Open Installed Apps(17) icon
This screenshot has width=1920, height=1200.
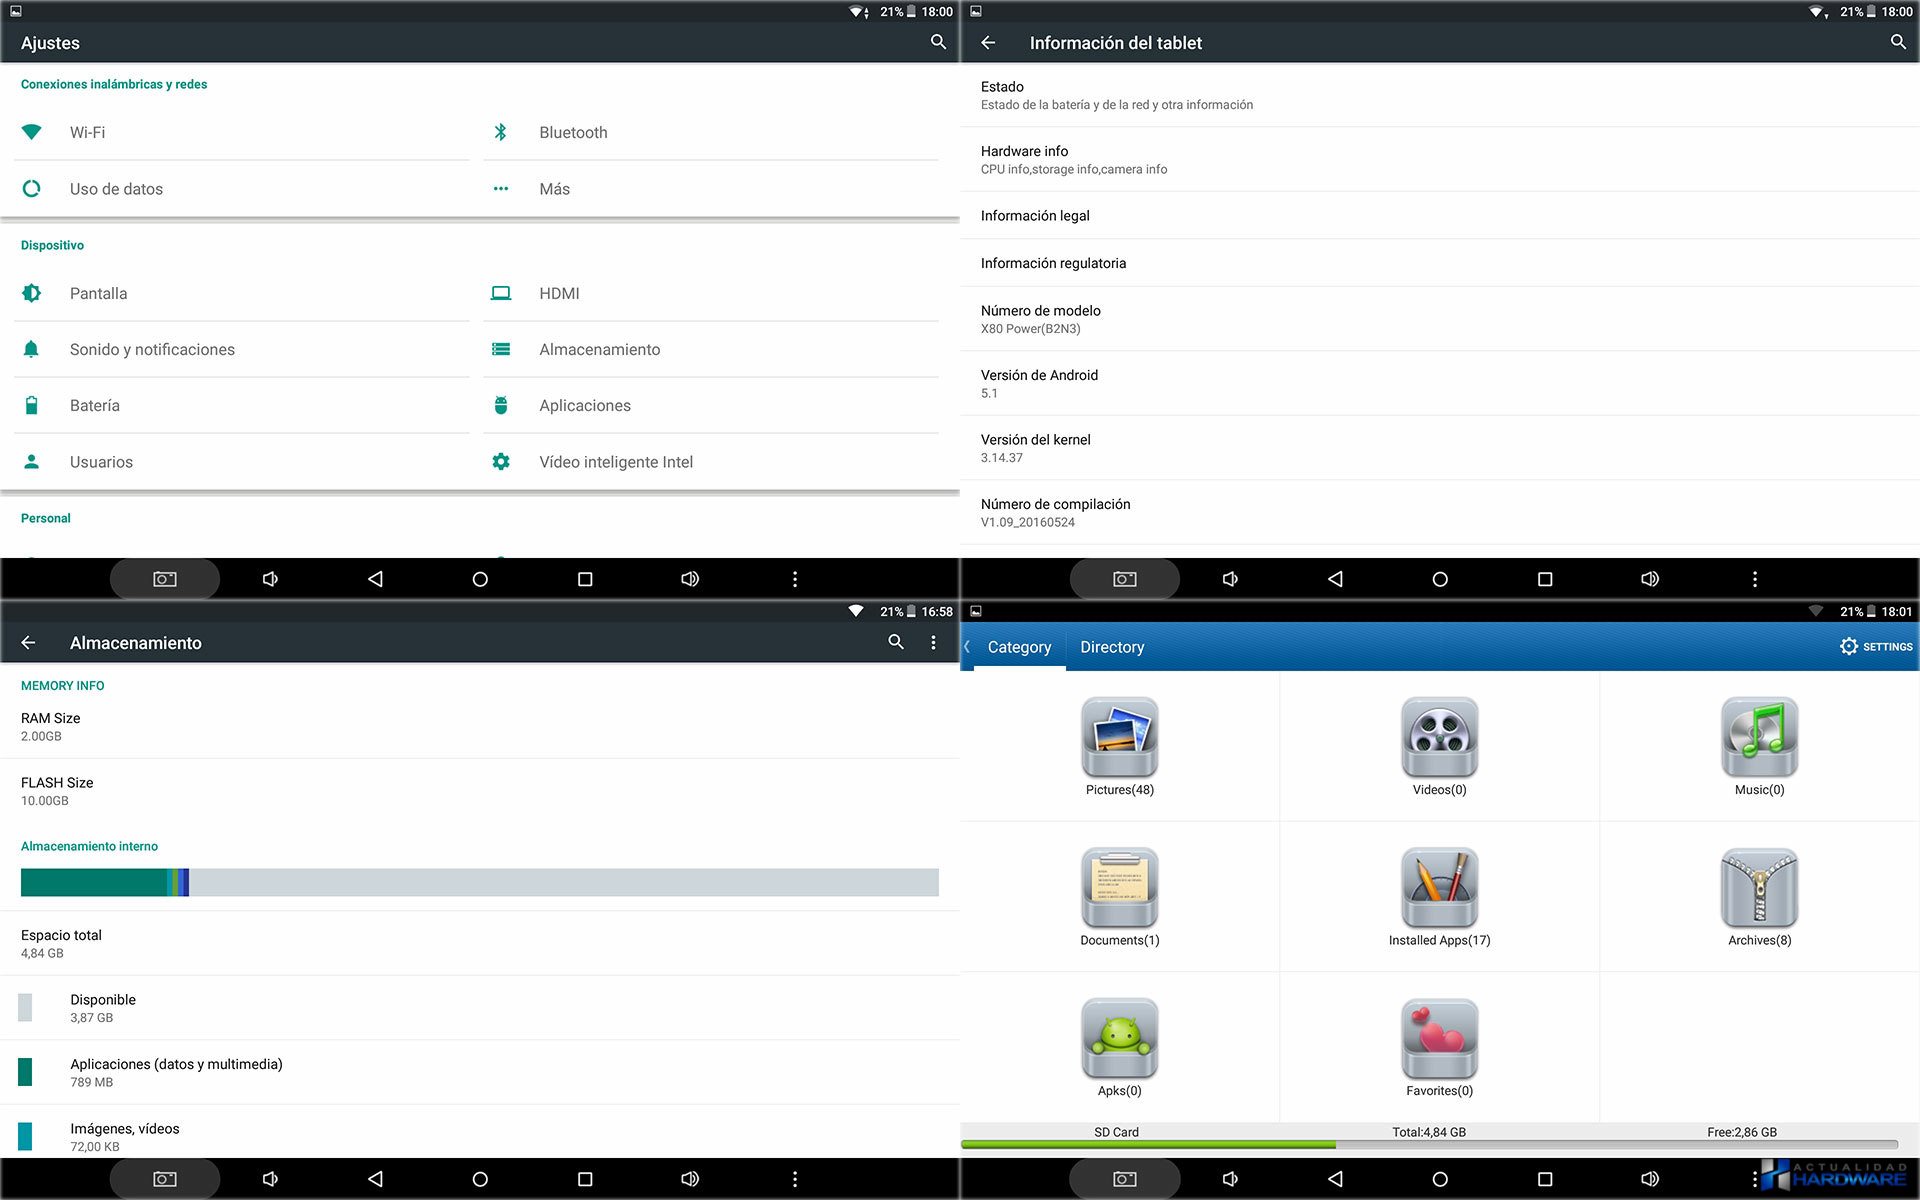(x=1439, y=888)
